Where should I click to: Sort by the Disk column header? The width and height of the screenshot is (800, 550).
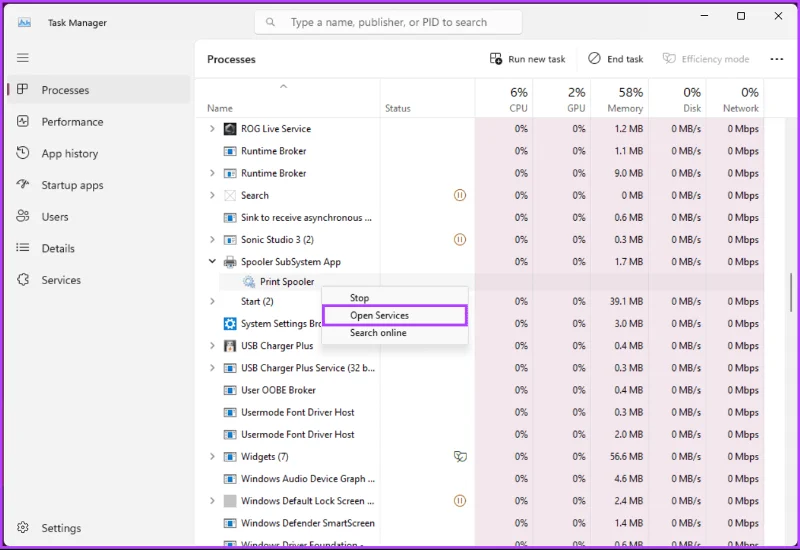[x=678, y=99]
